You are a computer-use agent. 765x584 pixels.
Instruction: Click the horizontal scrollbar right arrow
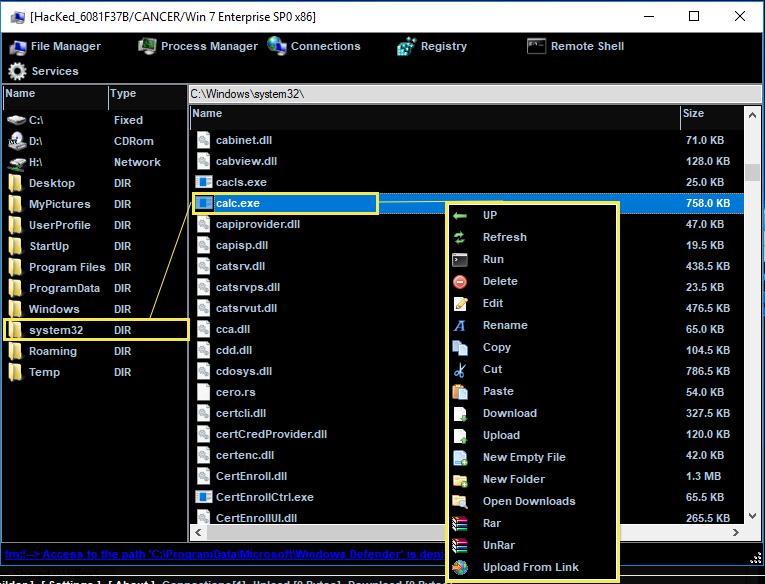tap(736, 533)
